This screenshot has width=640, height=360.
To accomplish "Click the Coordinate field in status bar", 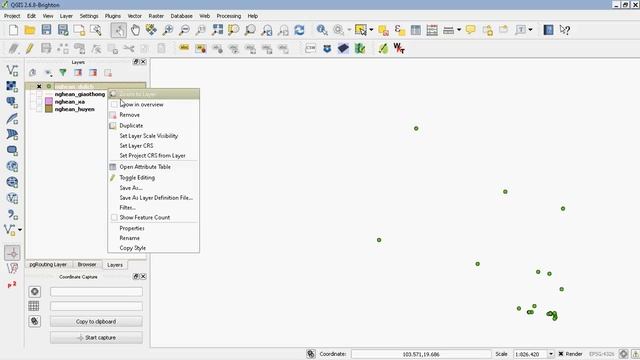I will [x=421, y=354].
